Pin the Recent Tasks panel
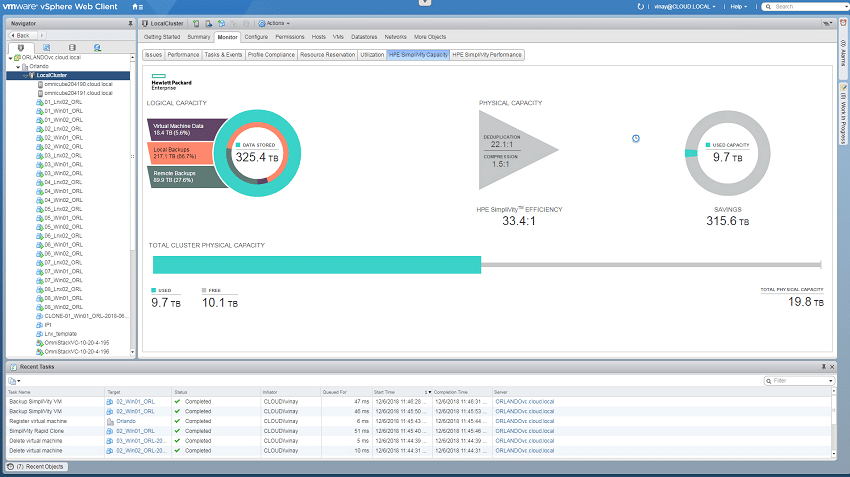Image resolution: width=850 pixels, height=477 pixels. pos(824,367)
